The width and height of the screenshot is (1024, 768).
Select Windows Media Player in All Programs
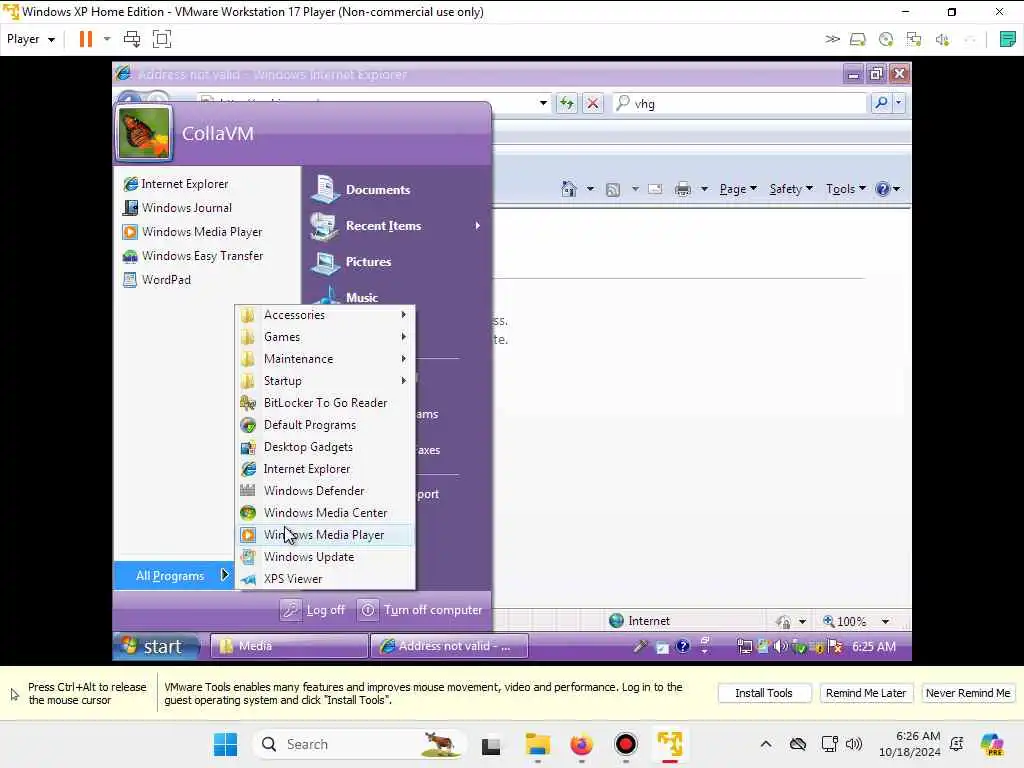pyautogui.click(x=325, y=535)
